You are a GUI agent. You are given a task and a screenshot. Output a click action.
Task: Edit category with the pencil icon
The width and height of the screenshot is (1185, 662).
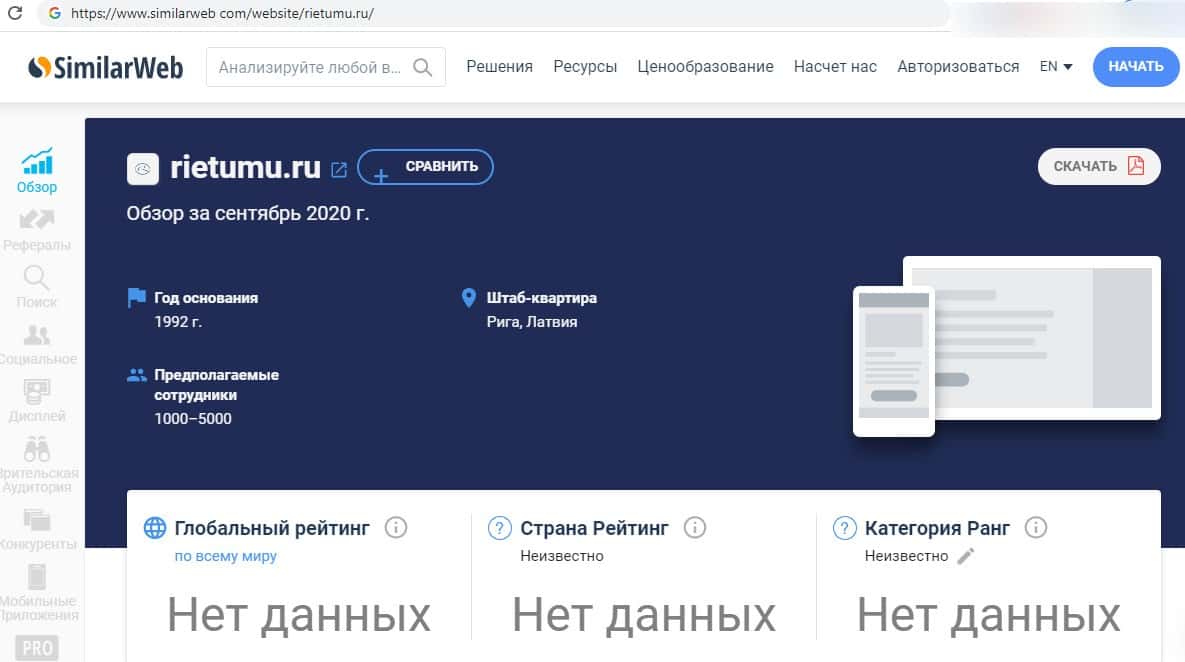[x=965, y=556]
